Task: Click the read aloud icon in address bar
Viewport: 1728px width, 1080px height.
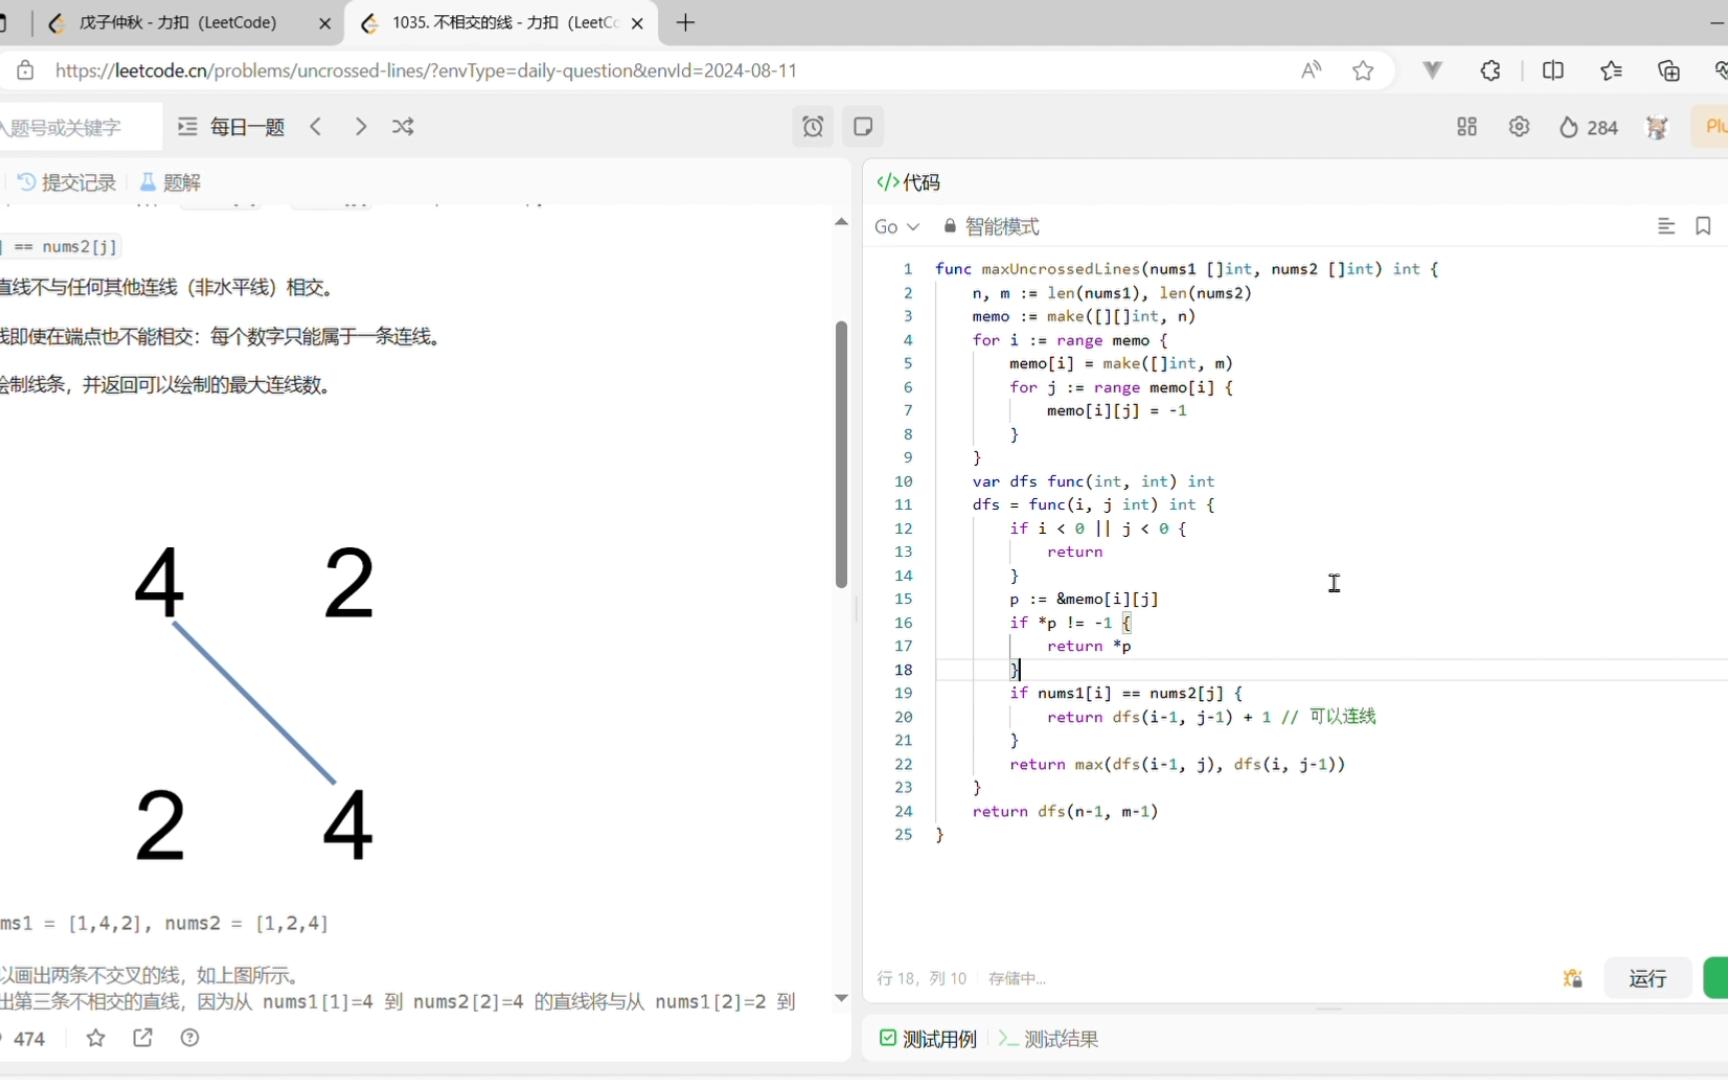Action: pyautogui.click(x=1310, y=70)
